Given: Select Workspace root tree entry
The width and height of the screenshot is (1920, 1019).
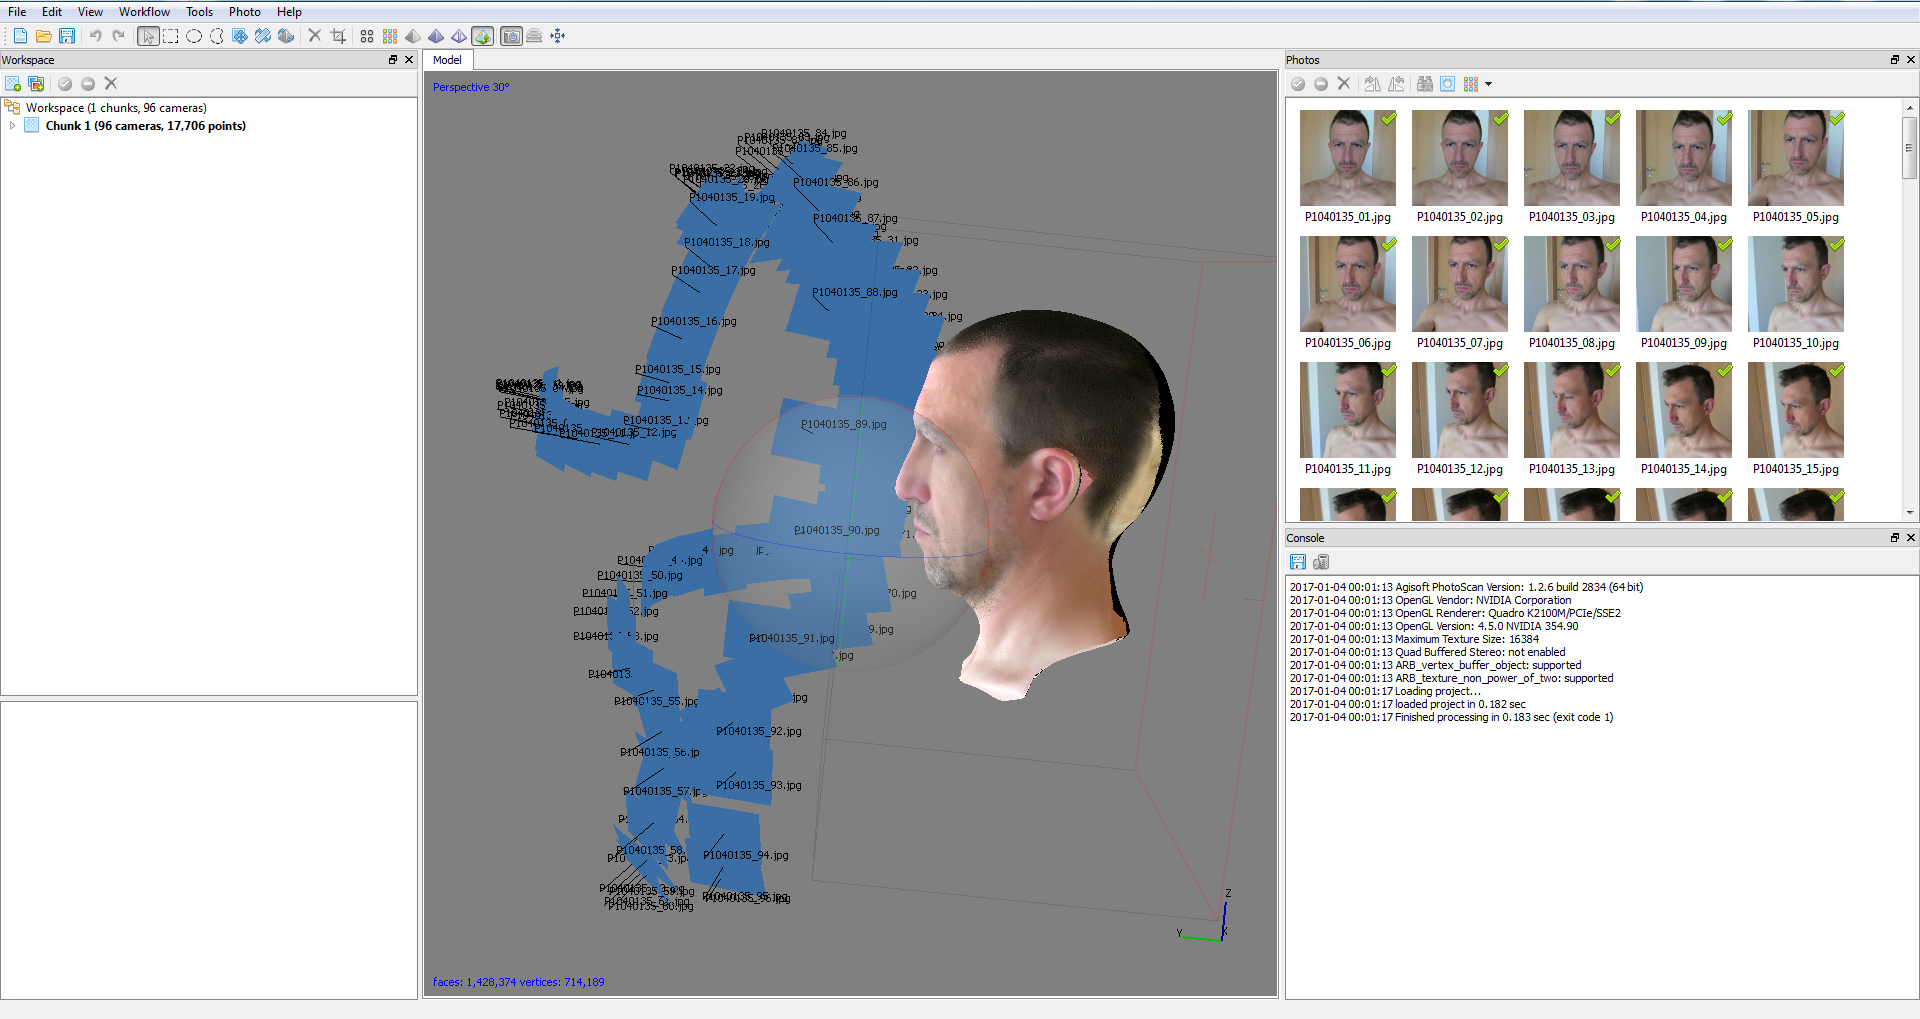Looking at the screenshot, I should coord(116,108).
